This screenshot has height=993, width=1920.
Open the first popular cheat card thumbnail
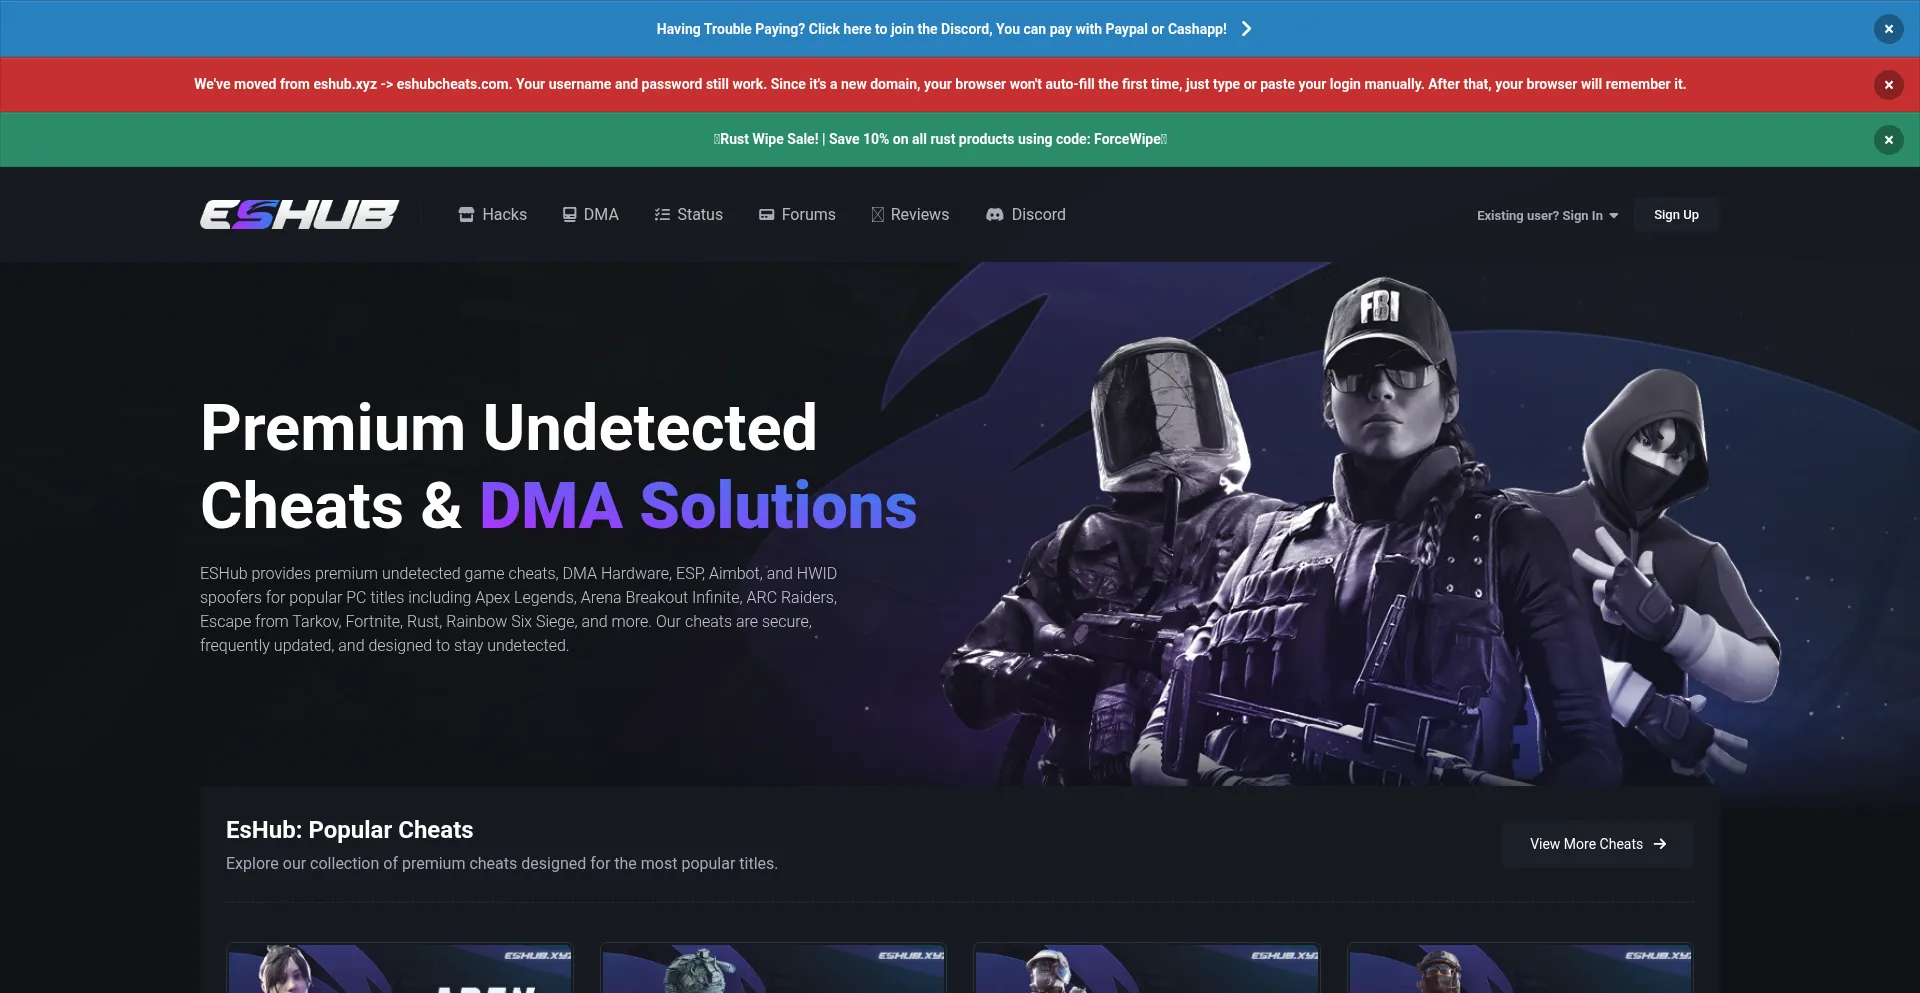pos(400,968)
